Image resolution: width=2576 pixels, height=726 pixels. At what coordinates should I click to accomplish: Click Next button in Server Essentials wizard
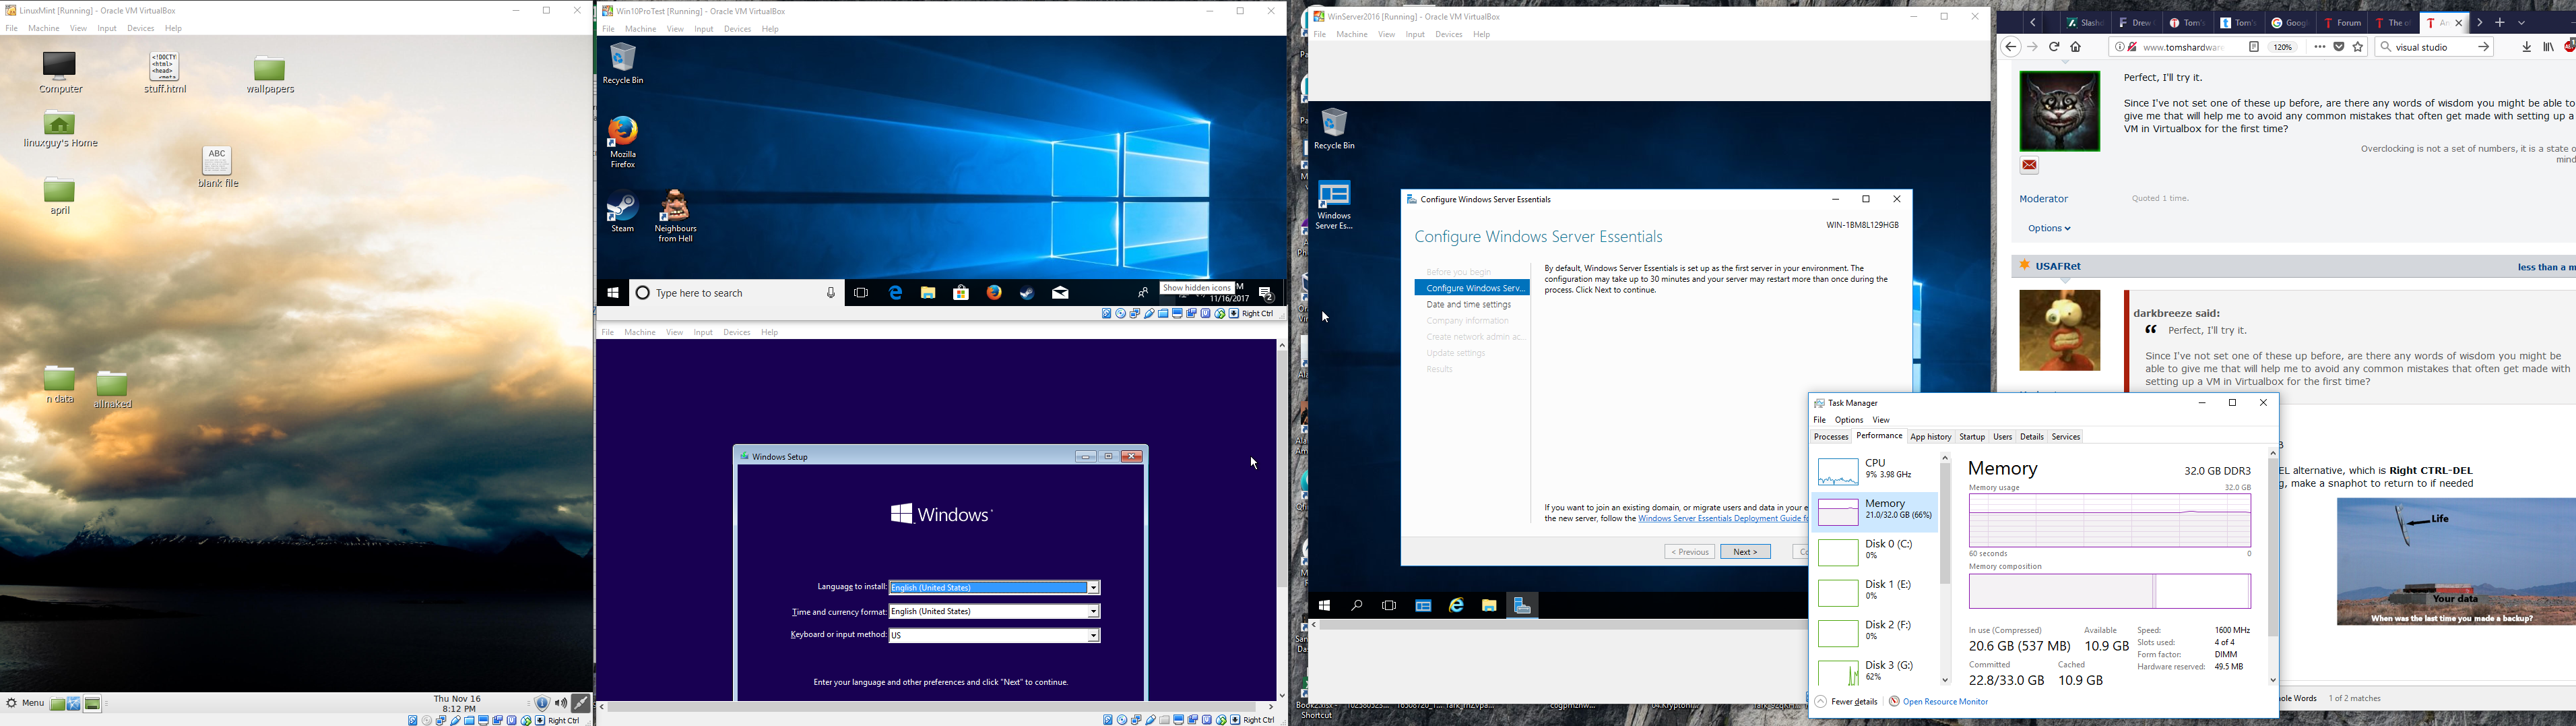[x=1745, y=552]
